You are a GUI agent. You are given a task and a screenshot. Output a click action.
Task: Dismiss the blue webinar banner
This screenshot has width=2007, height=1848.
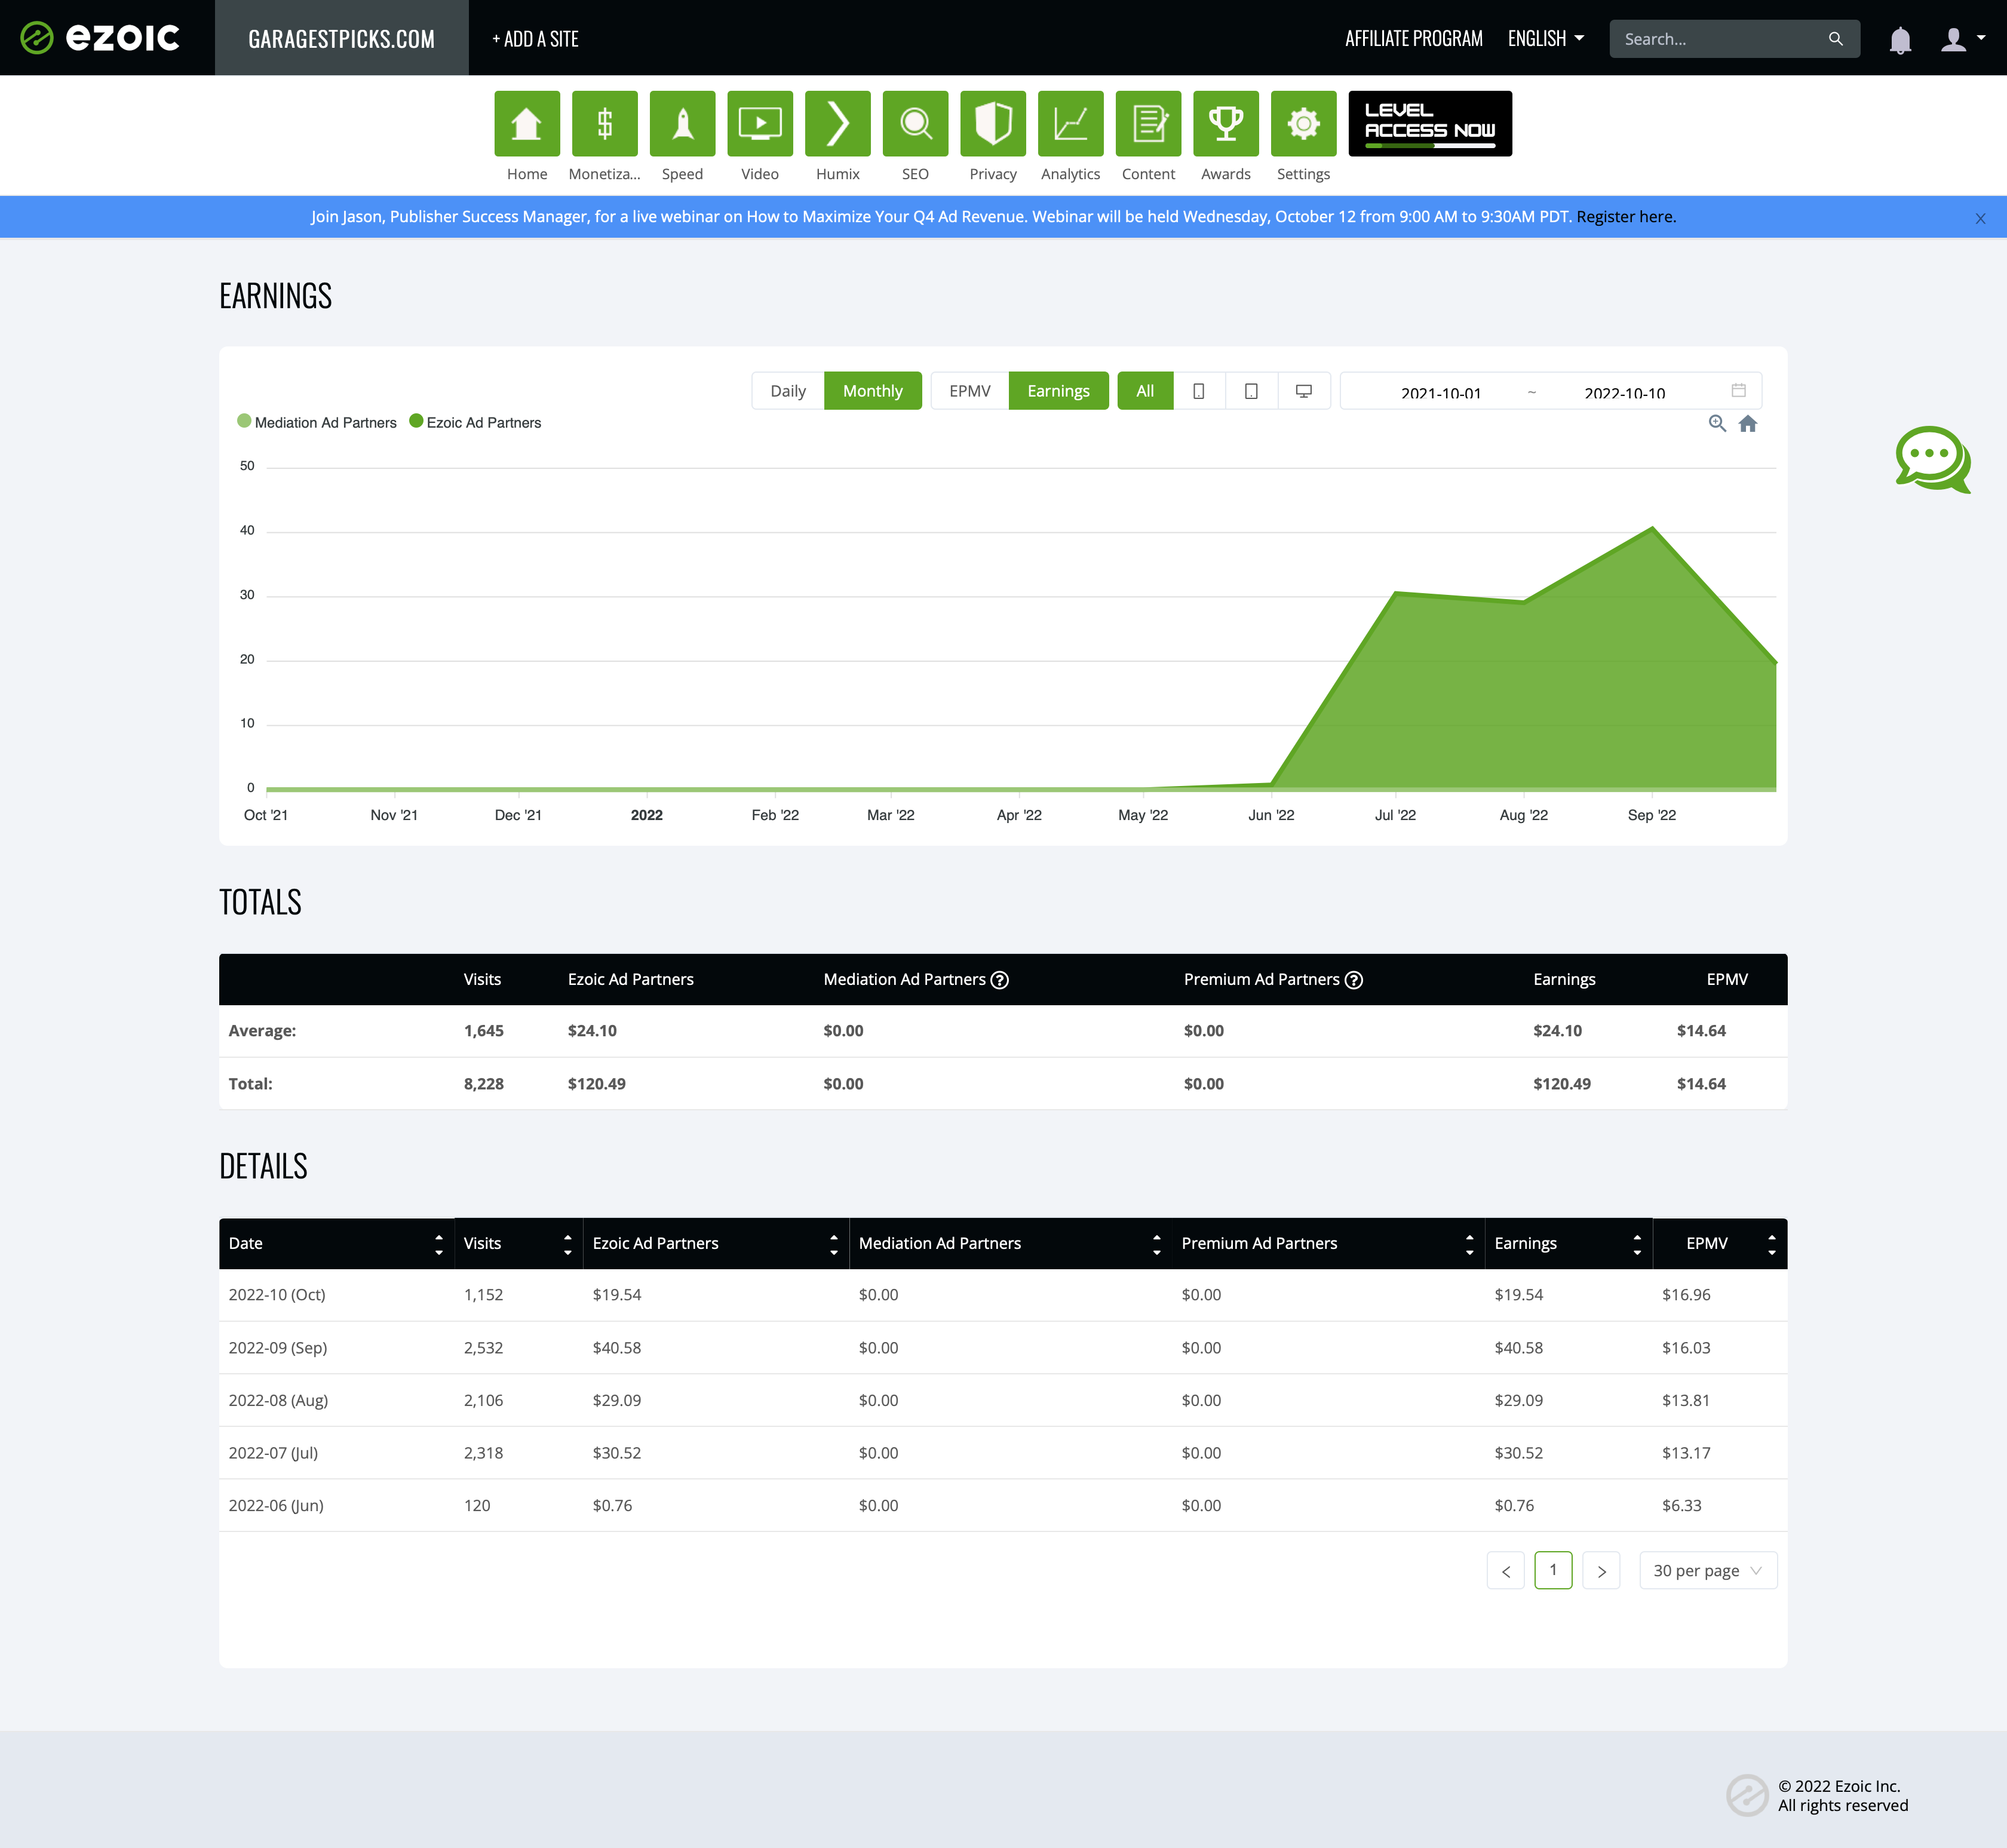tap(1980, 218)
